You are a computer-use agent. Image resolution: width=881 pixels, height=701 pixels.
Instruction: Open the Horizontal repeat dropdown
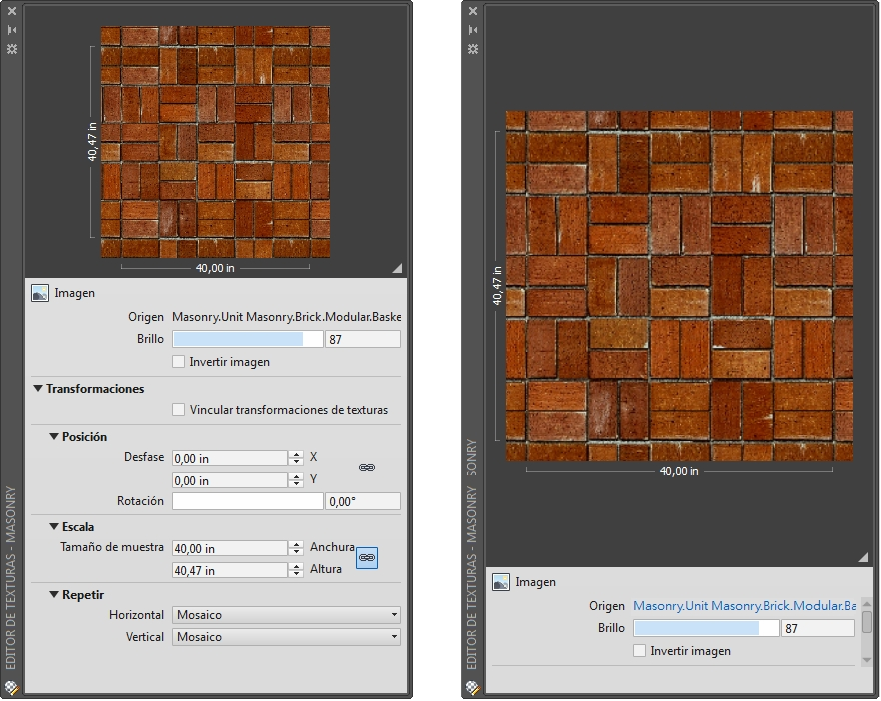click(x=286, y=615)
